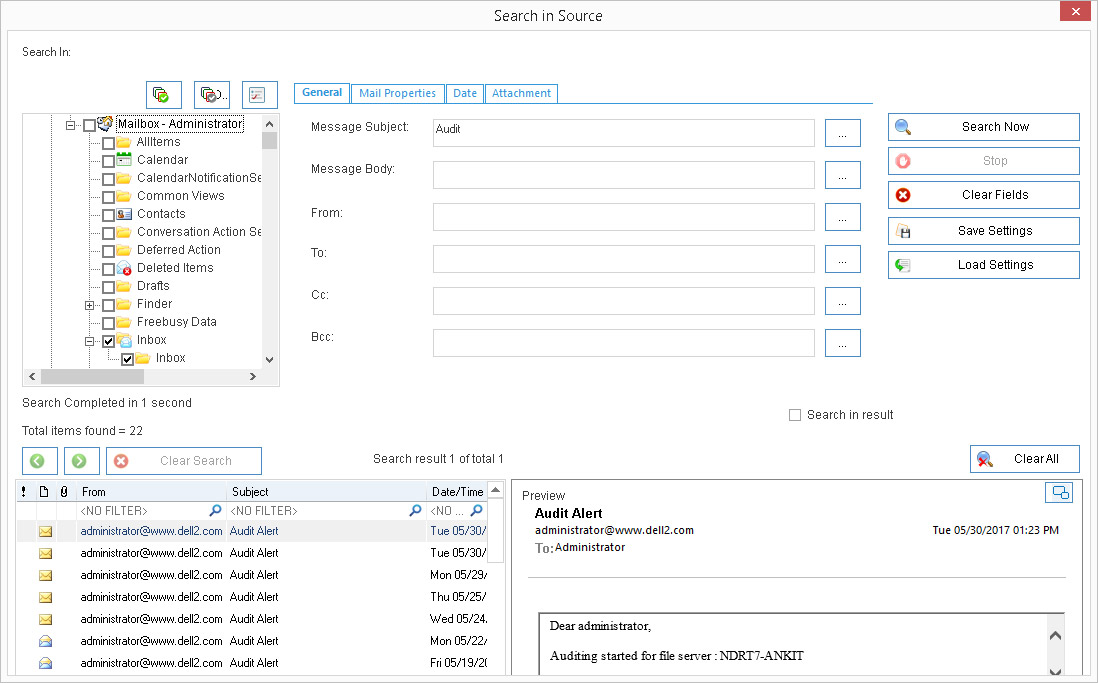Click the Date/Time filter magnifier icon

477,511
